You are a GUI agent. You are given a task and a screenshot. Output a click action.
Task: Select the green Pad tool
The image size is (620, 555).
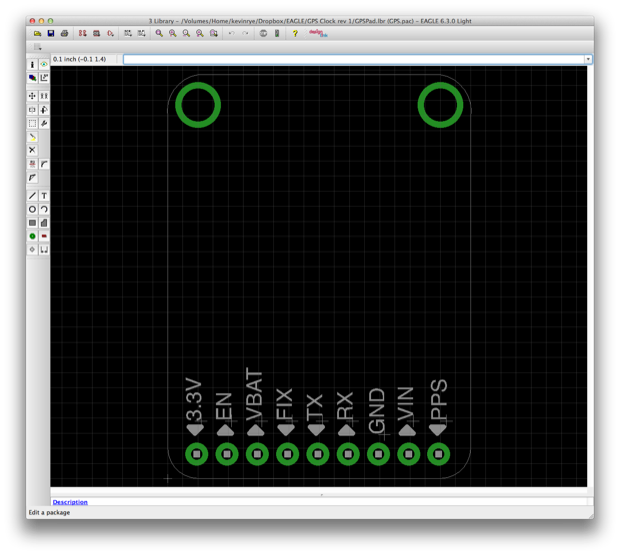(32, 236)
